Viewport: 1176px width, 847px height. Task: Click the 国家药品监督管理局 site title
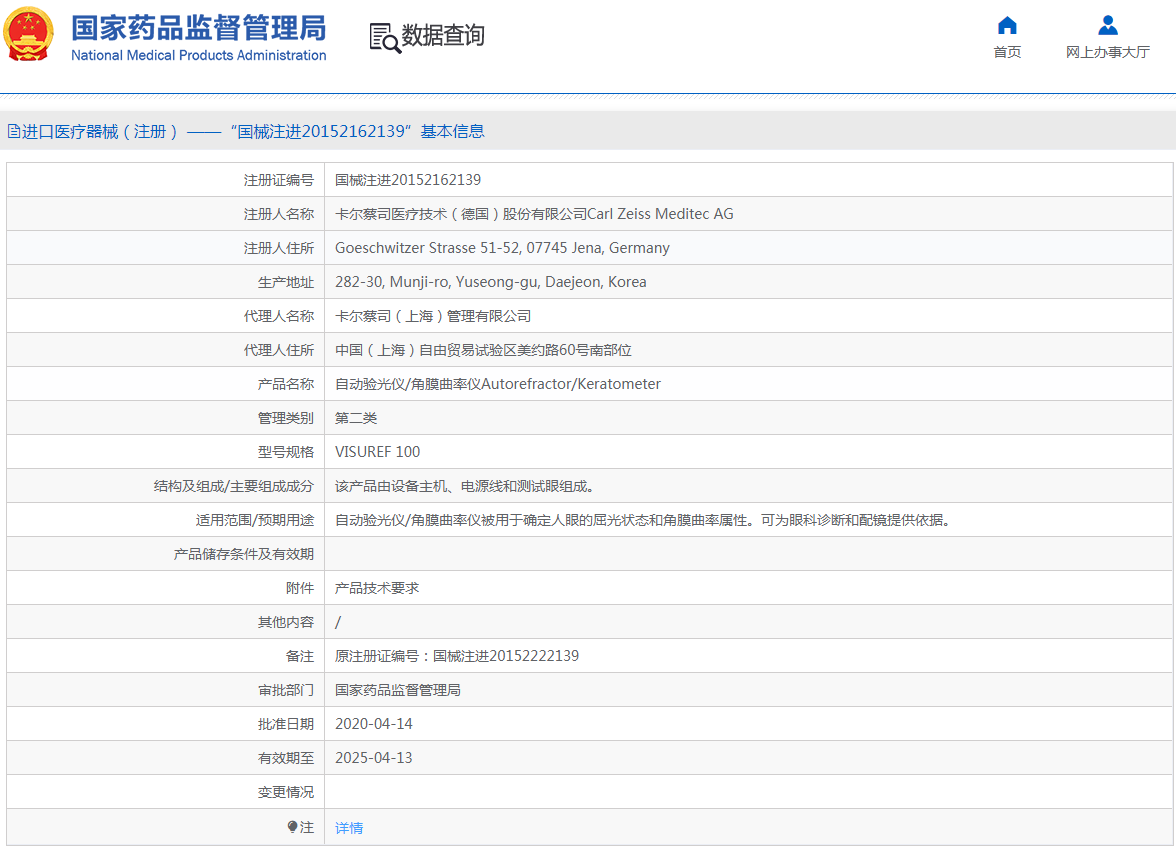[198, 26]
